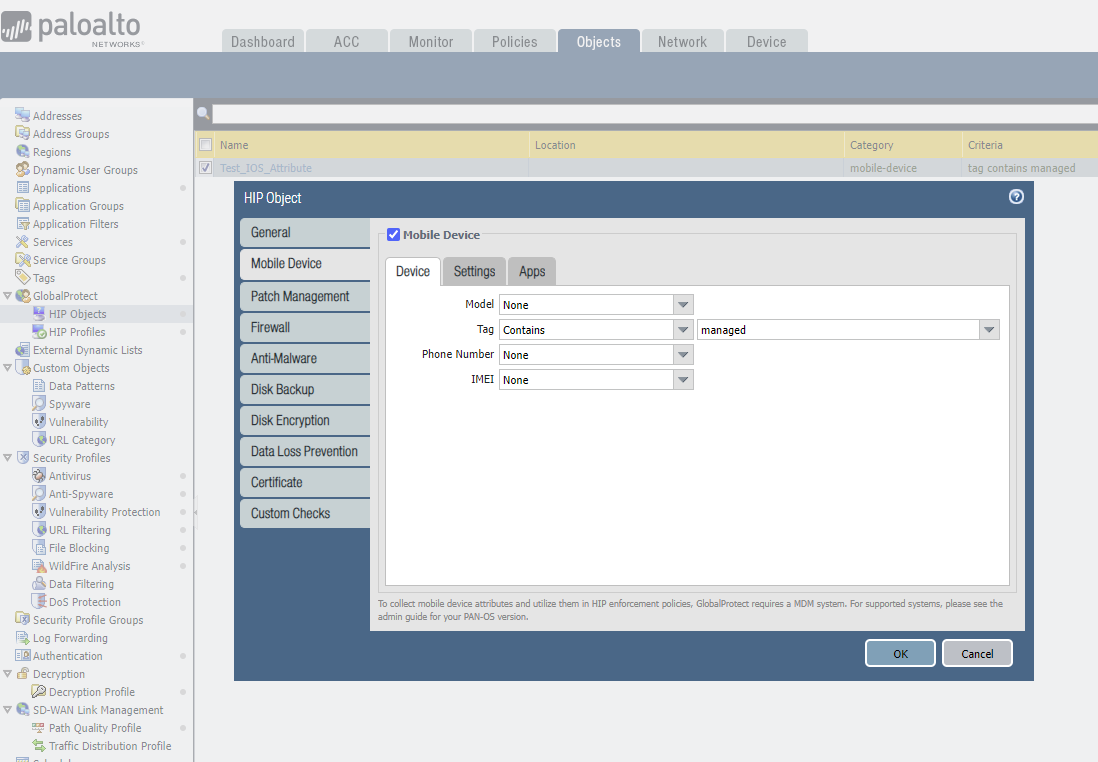This screenshot has height=762, width=1098.
Task: Toggle the Test_IOS_Attribute row checkbox
Action: (x=205, y=167)
